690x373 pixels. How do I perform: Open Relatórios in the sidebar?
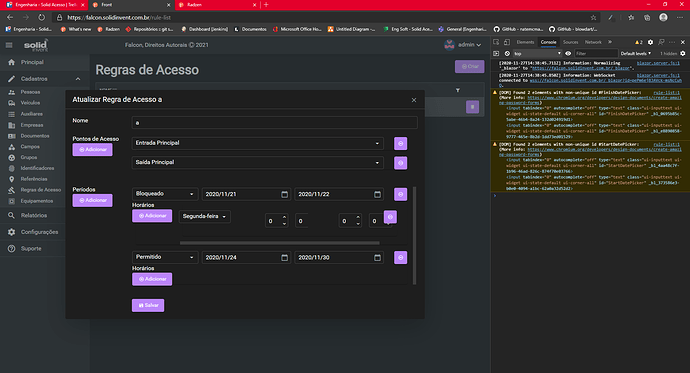(34, 216)
